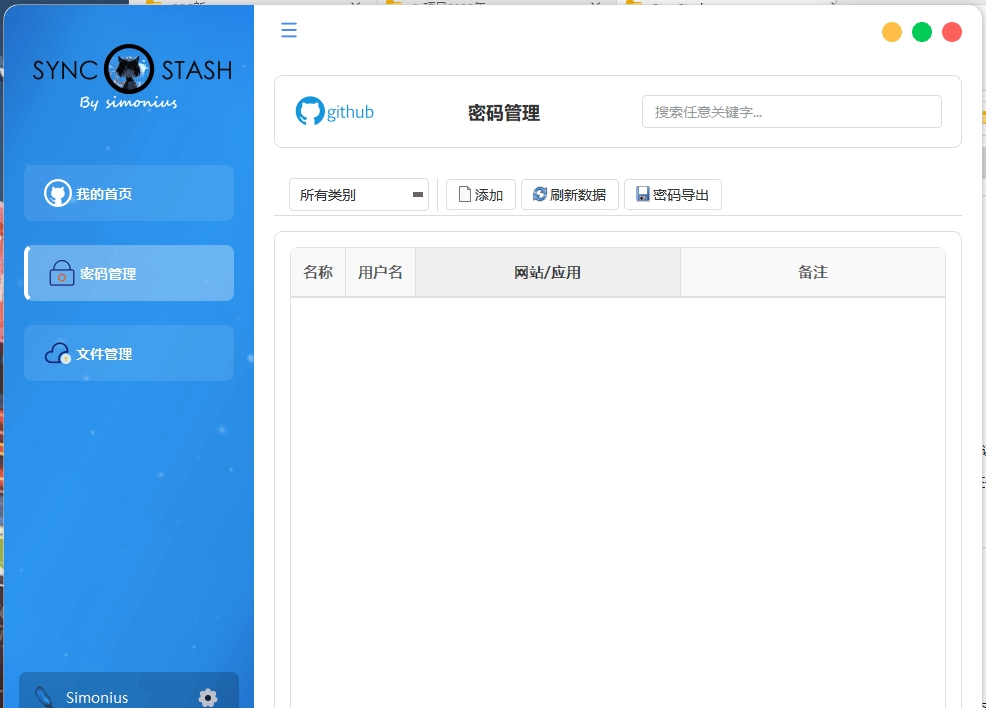The image size is (986, 708).
Task: Click the cloud icon on 文件管理 entry
Action: pyautogui.click(x=57, y=352)
